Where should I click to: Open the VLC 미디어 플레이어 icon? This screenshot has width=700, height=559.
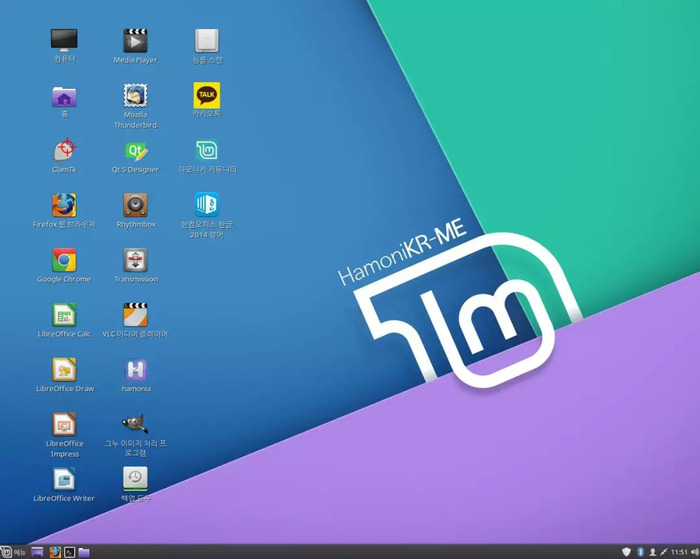pyautogui.click(x=135, y=315)
